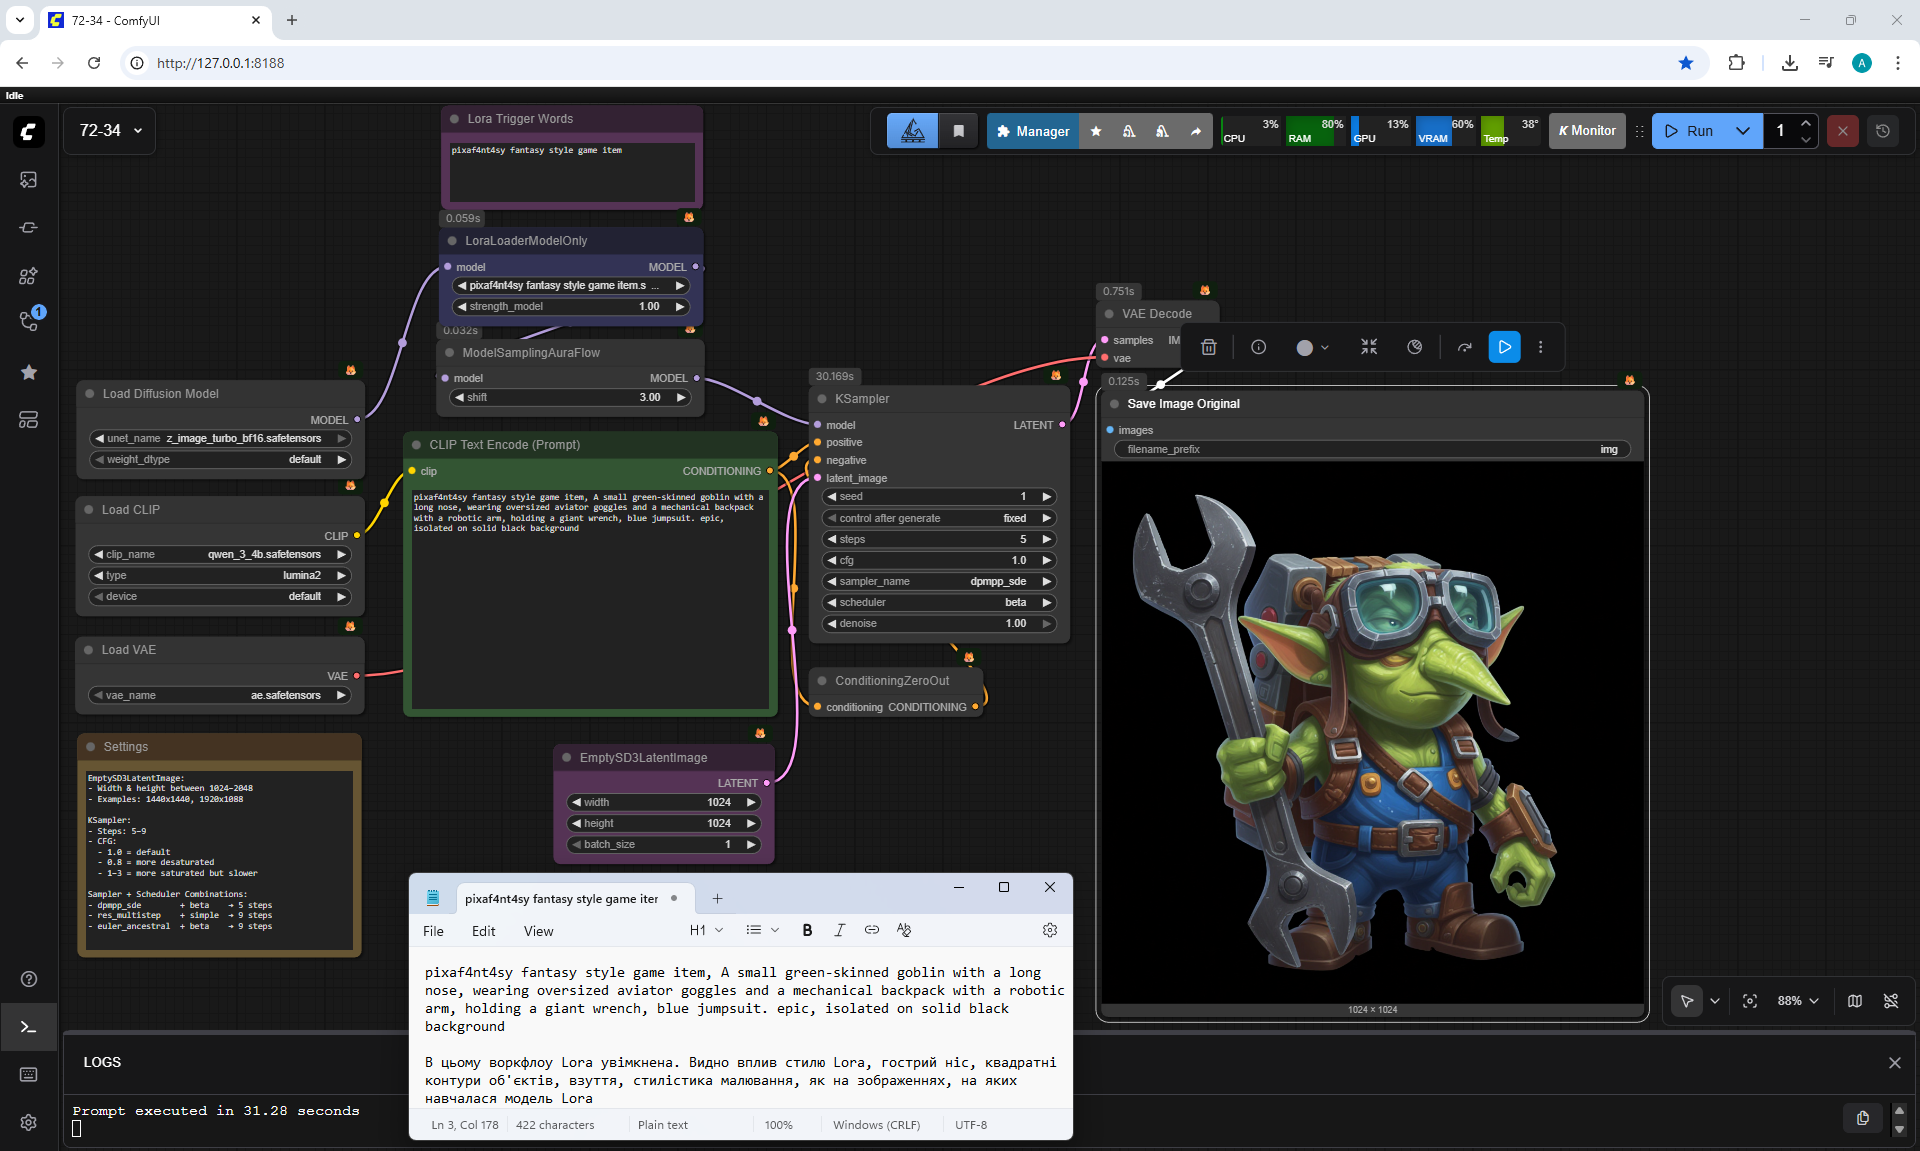Adjust the denoise slider in KSampler

938,623
